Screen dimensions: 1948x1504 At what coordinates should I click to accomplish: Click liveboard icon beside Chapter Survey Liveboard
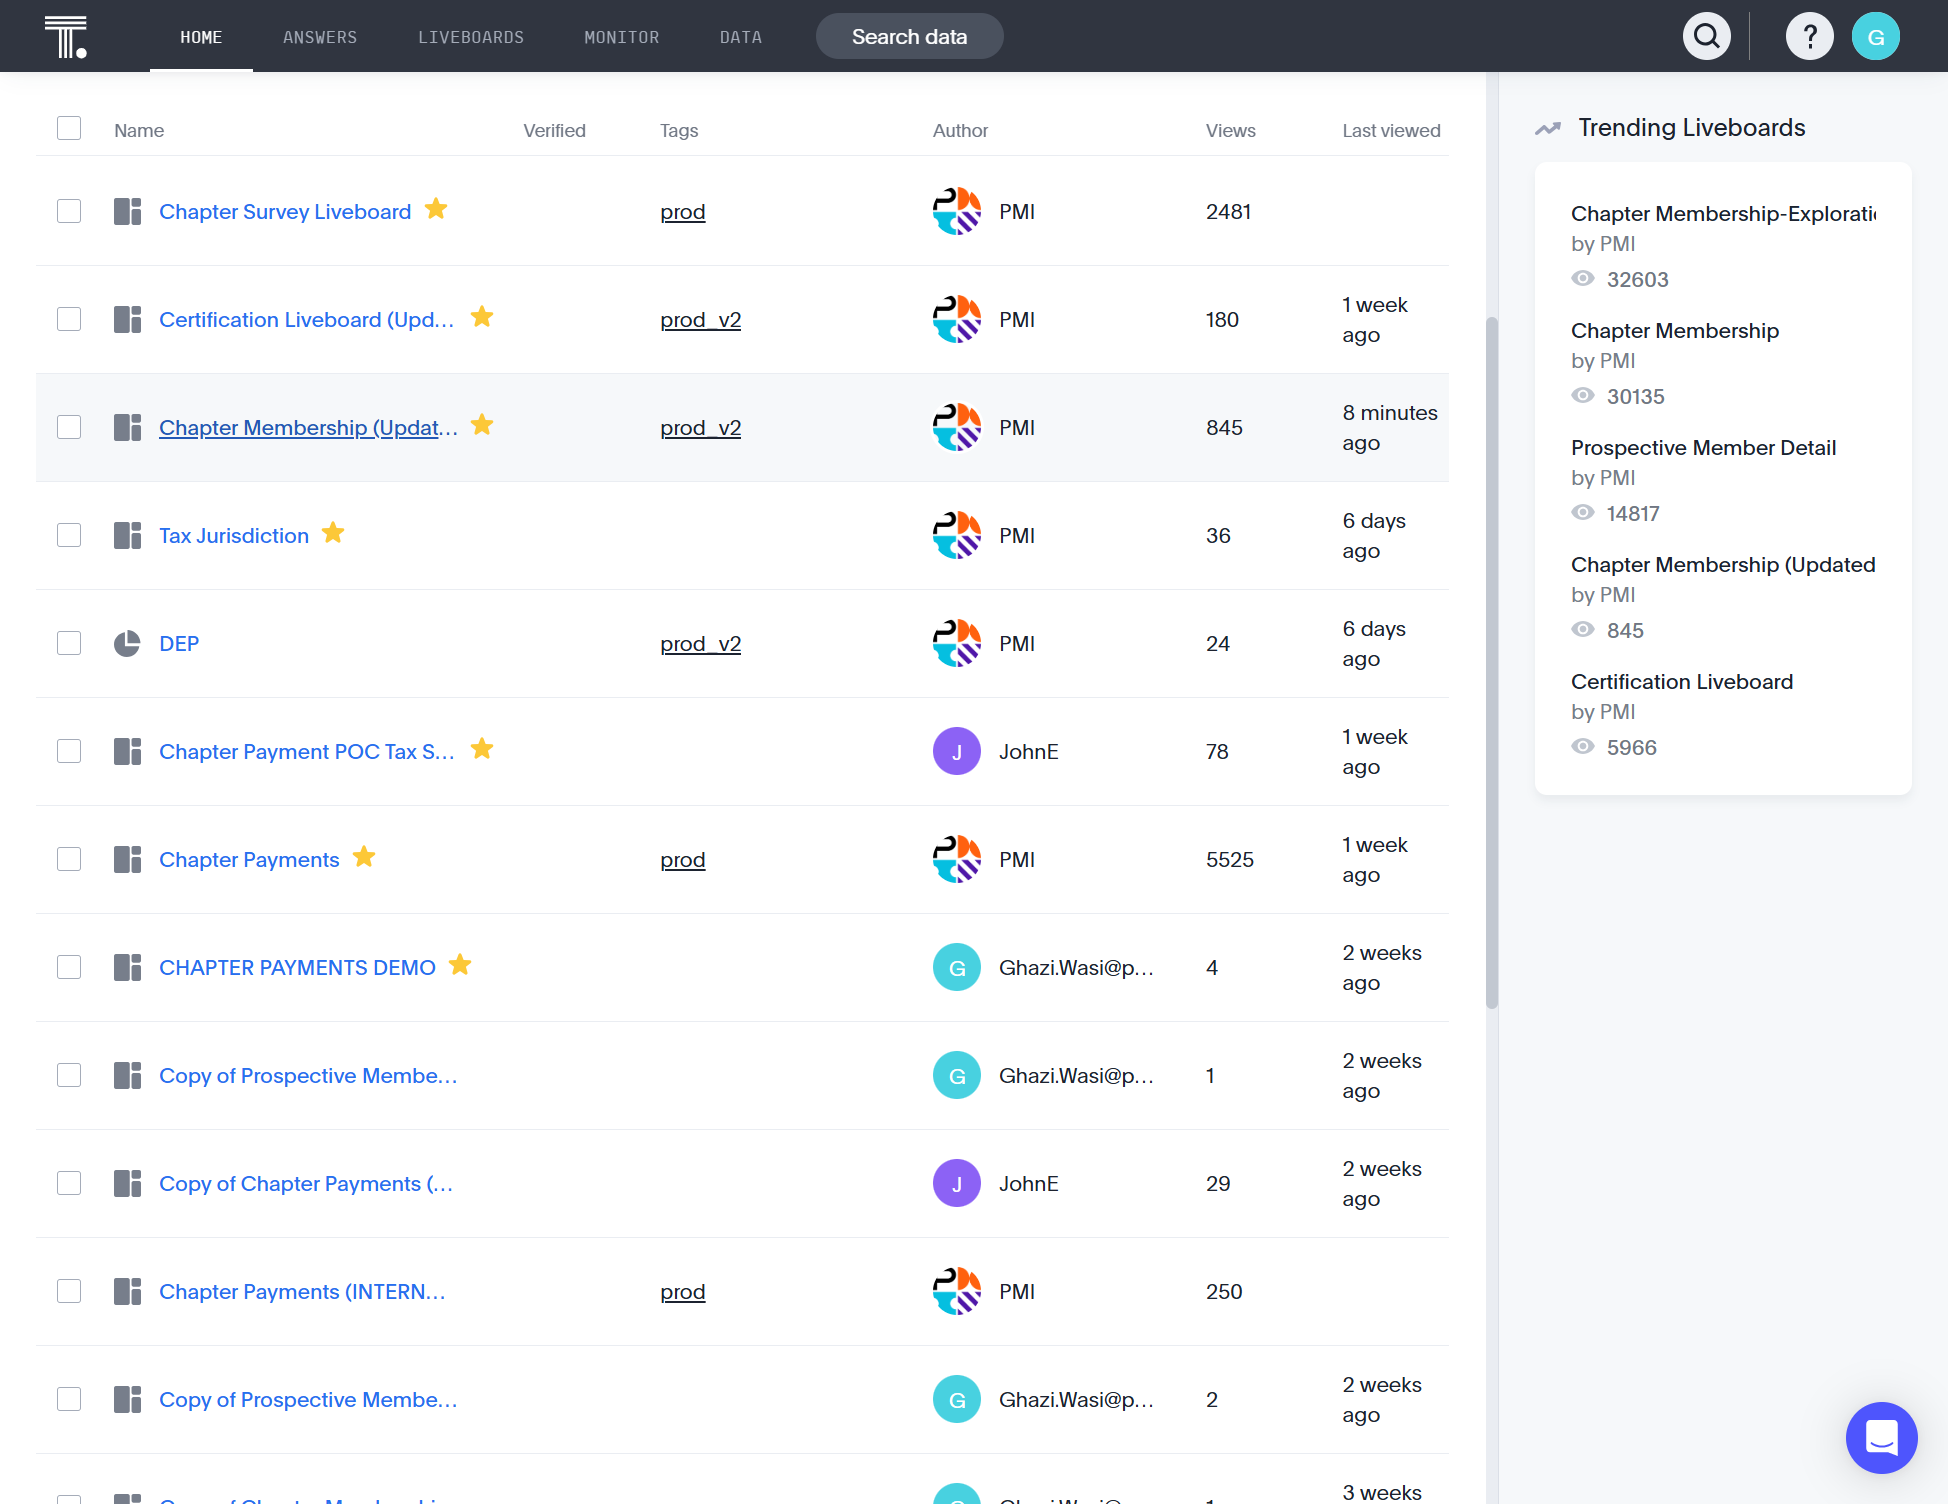click(x=127, y=211)
